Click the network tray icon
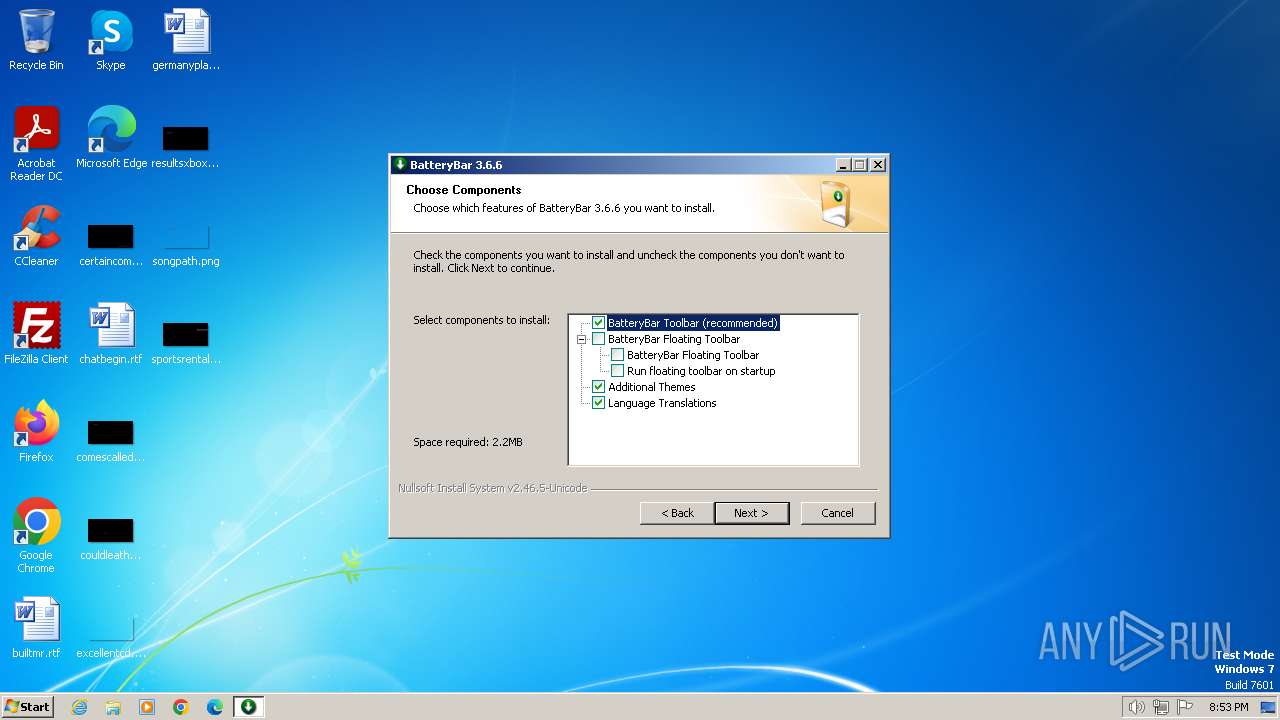1280x720 pixels. [1161, 707]
